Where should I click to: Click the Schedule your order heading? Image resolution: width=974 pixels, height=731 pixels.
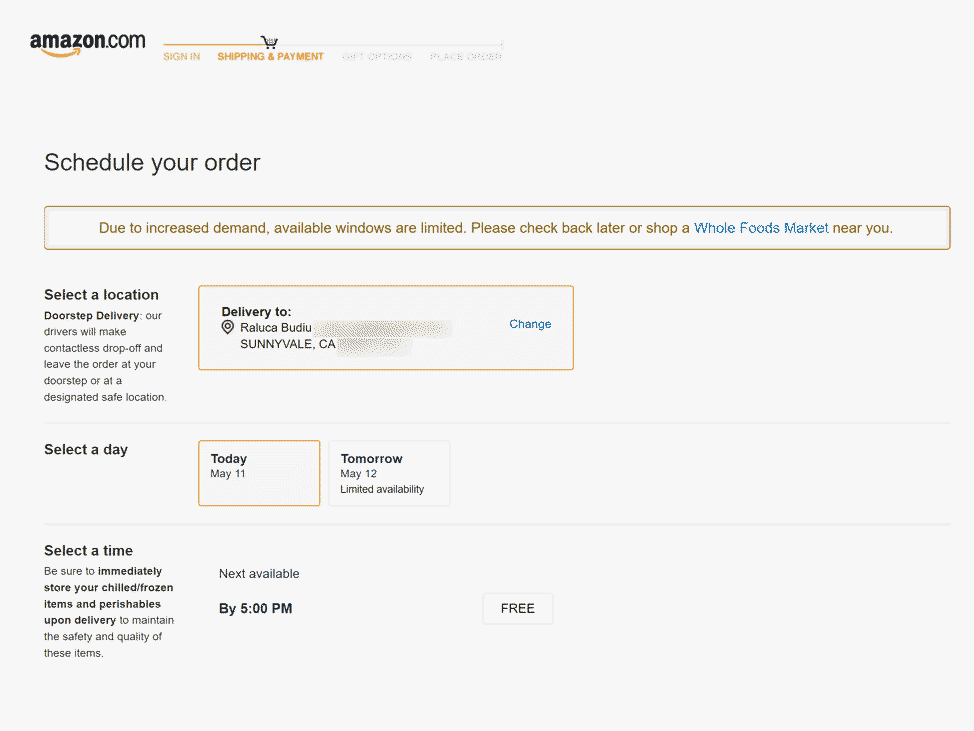tap(152, 162)
